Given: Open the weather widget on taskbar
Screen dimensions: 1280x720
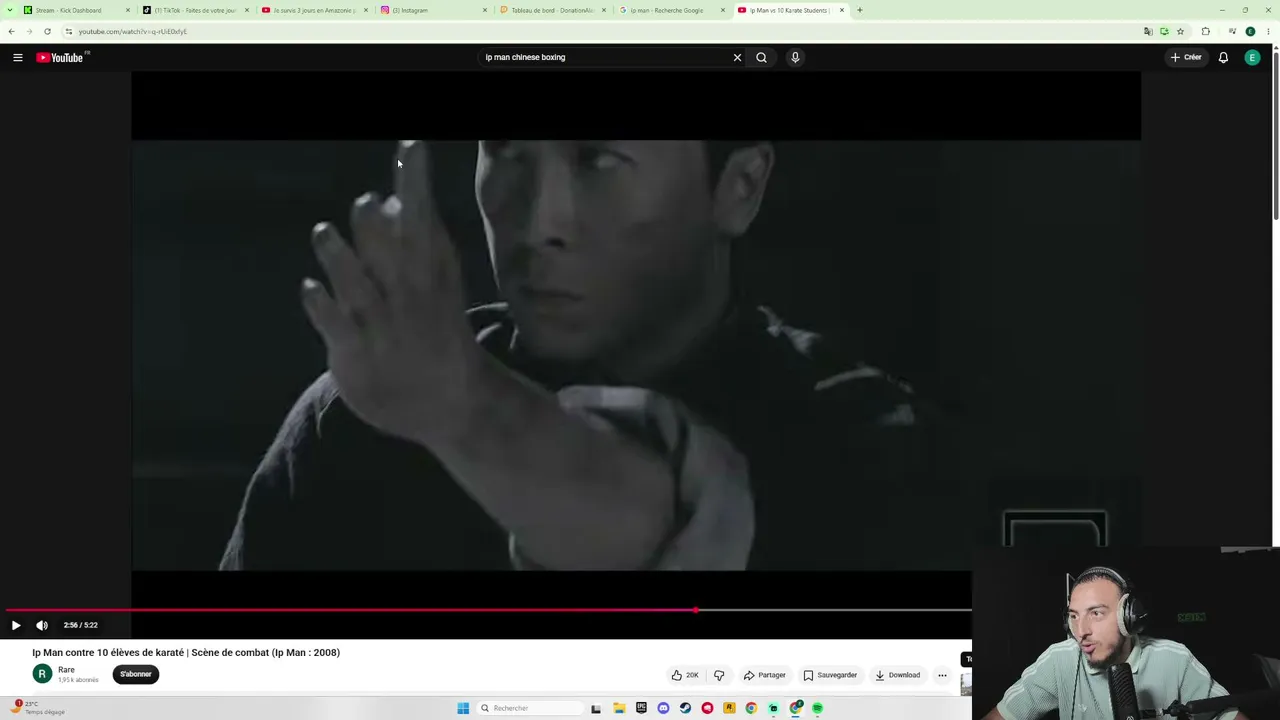Looking at the screenshot, I should 40,708.
